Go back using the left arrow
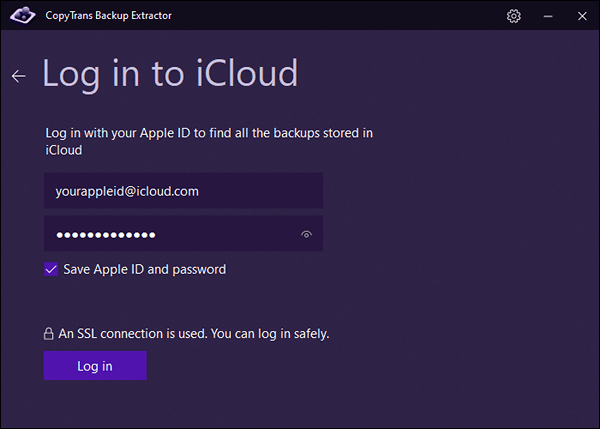 (x=18, y=76)
